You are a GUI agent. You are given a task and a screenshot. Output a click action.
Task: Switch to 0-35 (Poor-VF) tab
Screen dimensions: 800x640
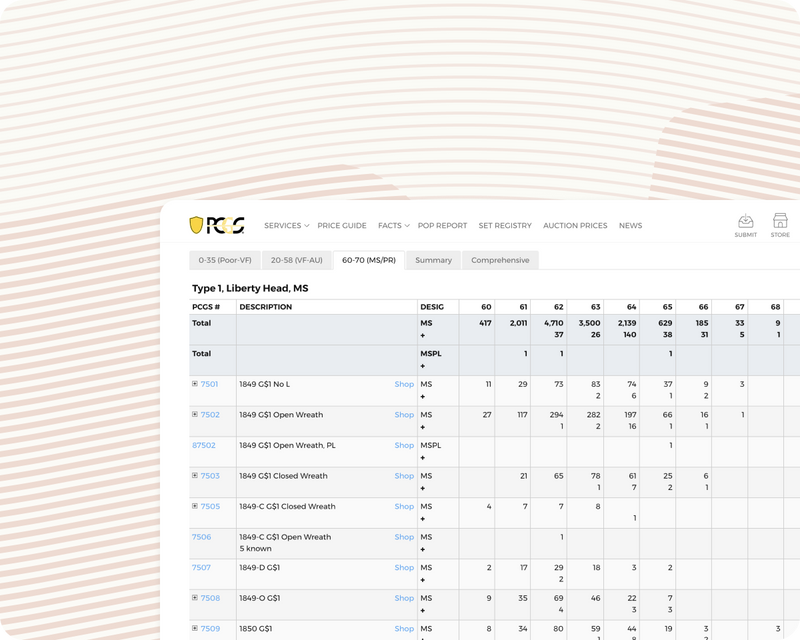point(225,260)
